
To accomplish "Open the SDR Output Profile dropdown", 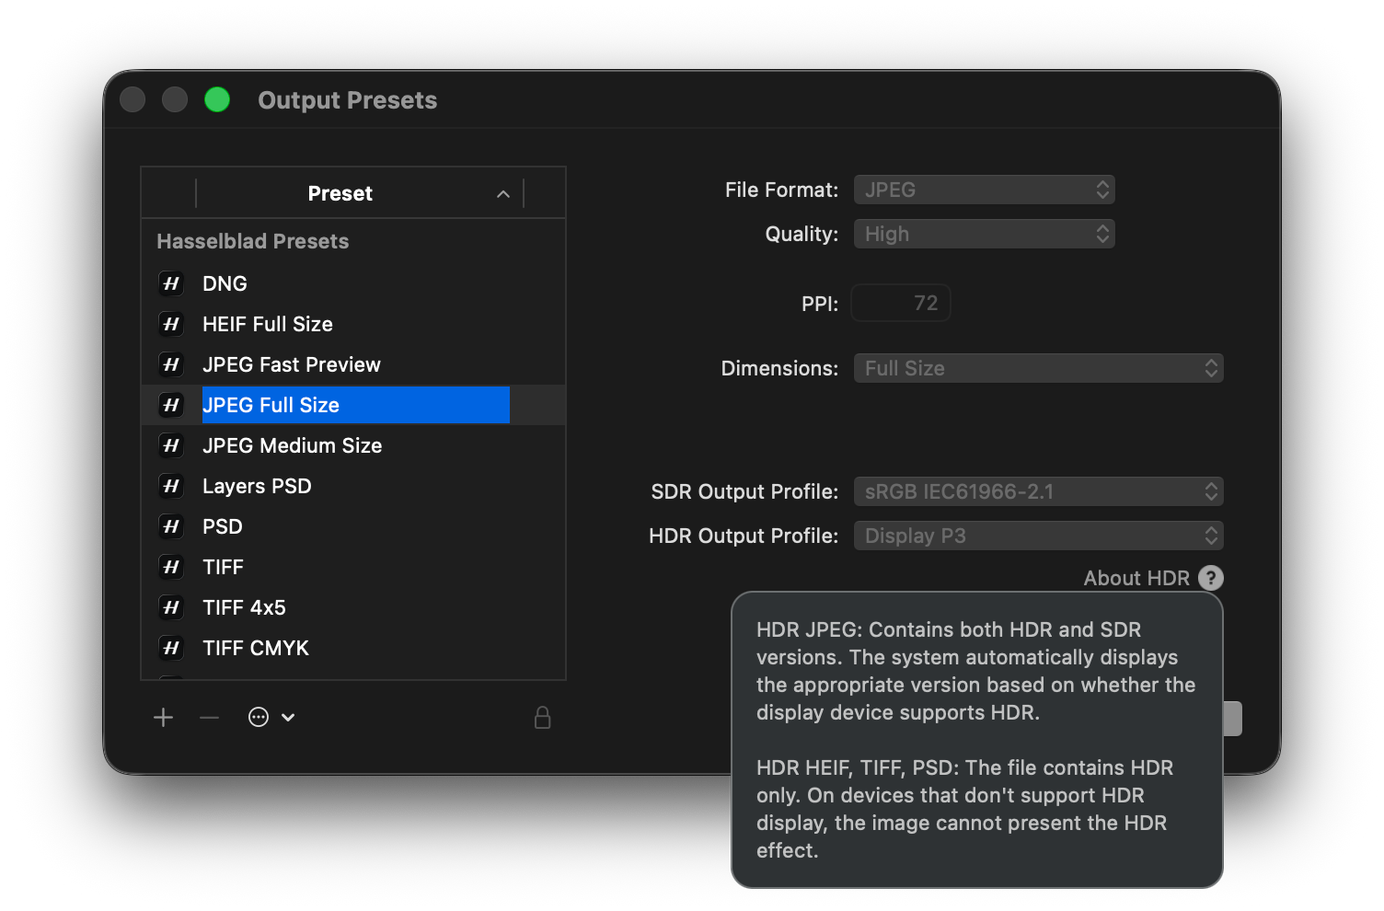I will coord(1038,492).
